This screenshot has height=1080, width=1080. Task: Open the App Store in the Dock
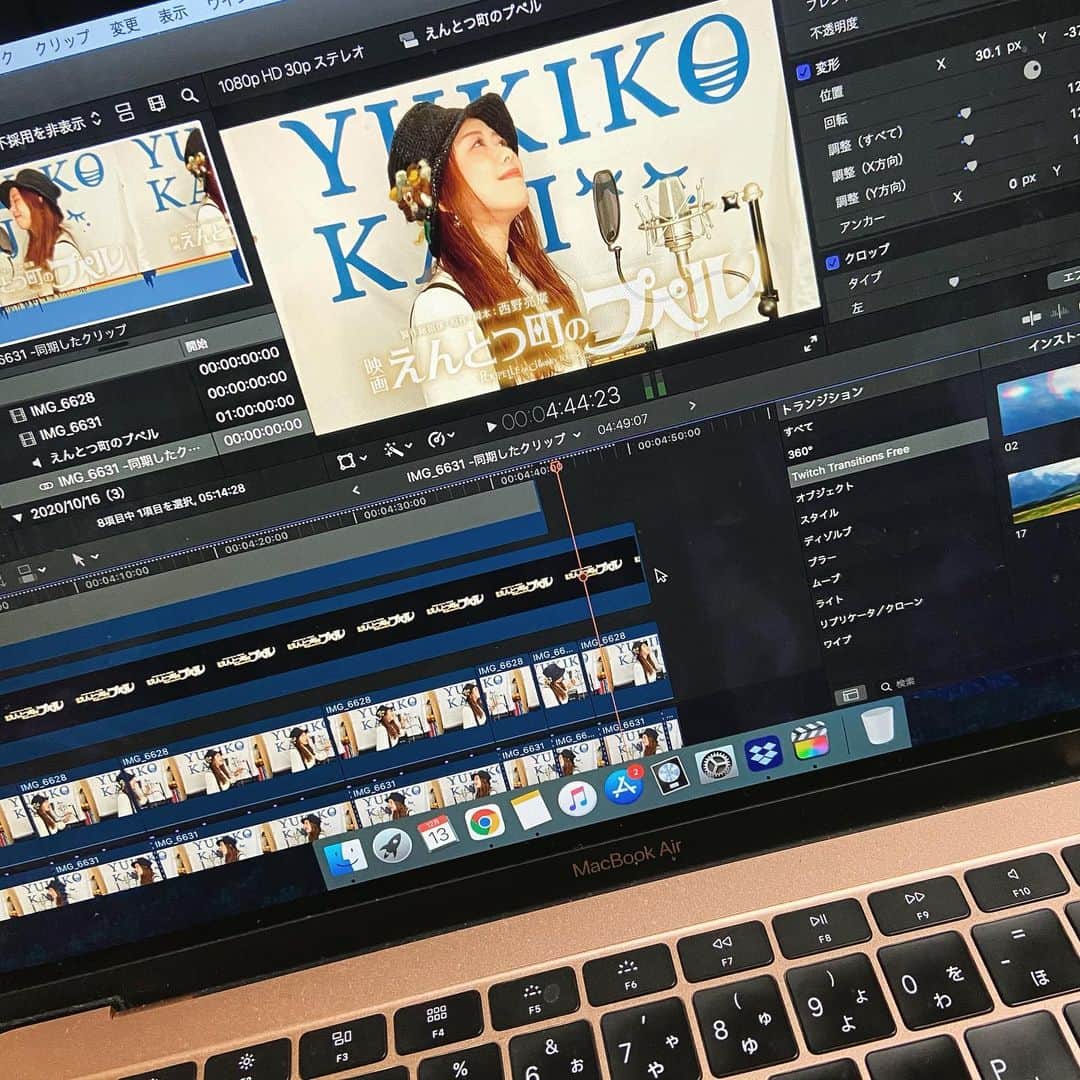click(624, 787)
